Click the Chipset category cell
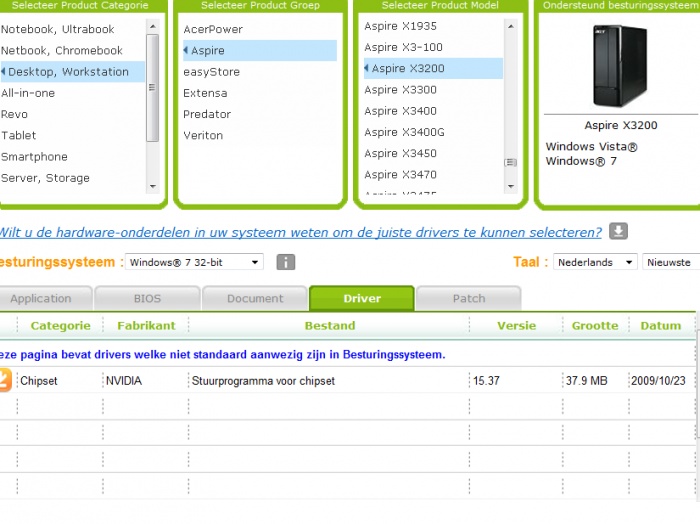 tap(39, 381)
